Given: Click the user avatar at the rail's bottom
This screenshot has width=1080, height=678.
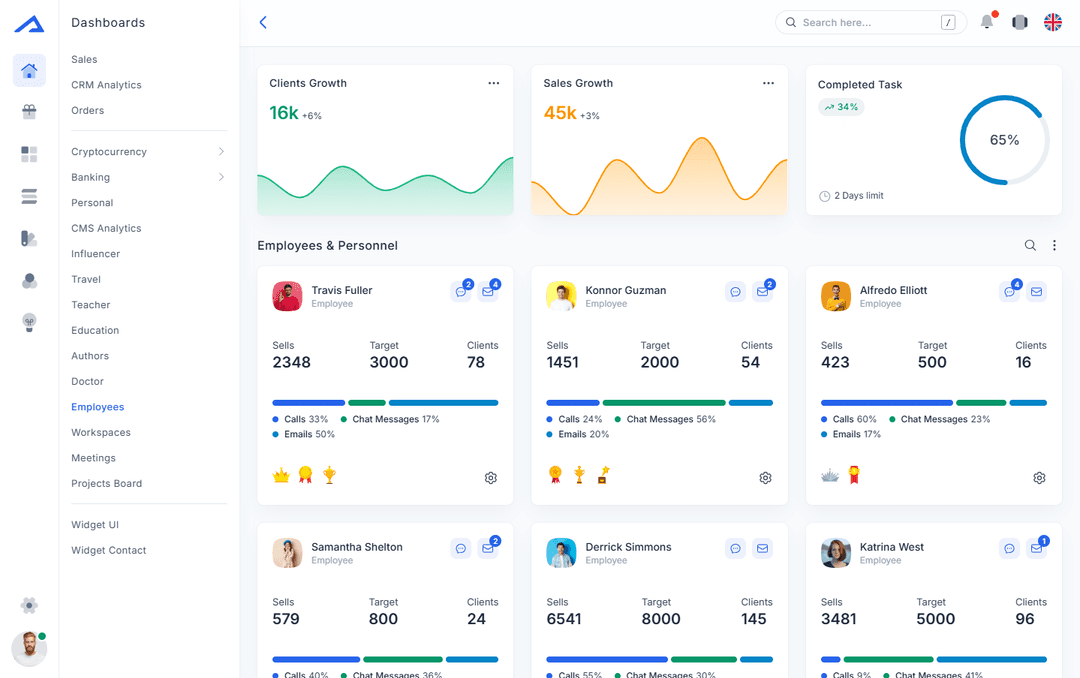Looking at the screenshot, I should point(29,648).
